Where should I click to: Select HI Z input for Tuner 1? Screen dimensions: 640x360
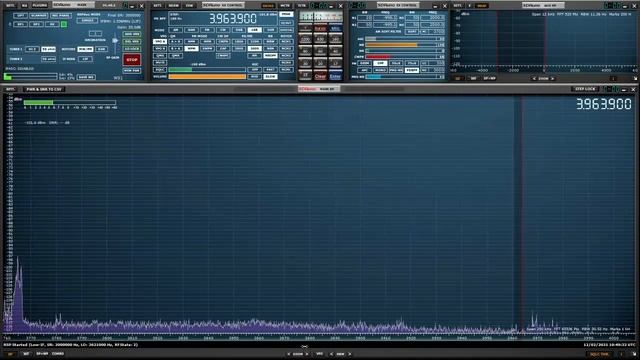click(x=32, y=49)
